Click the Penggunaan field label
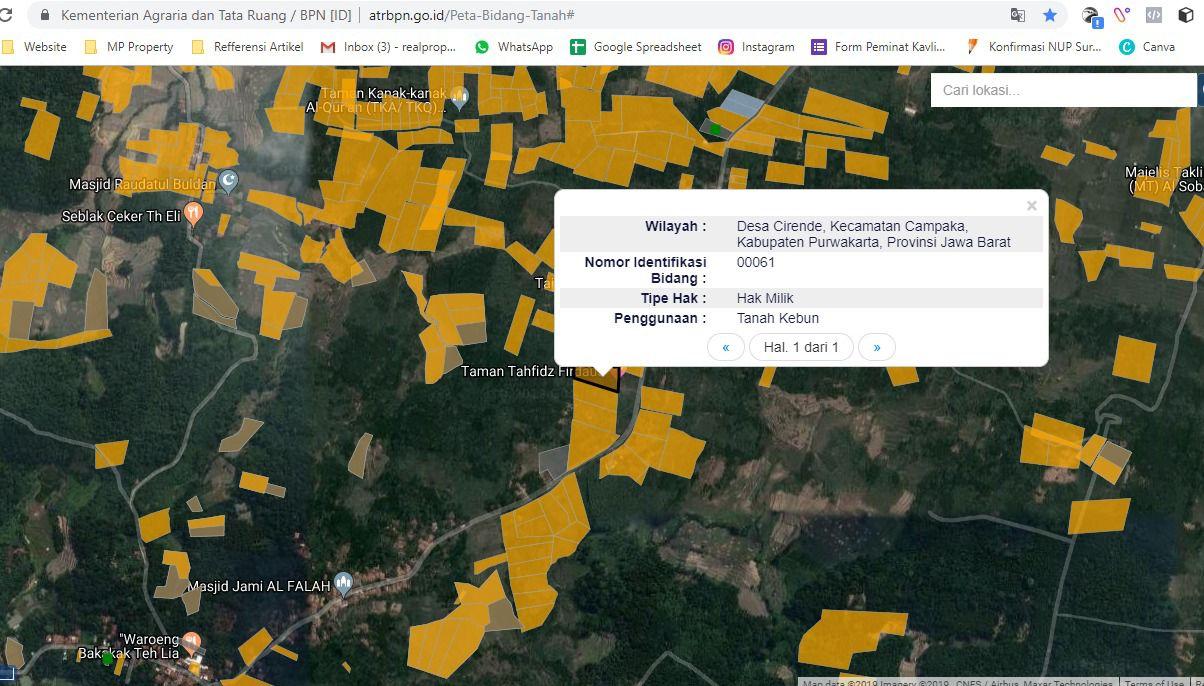 [x=660, y=318]
